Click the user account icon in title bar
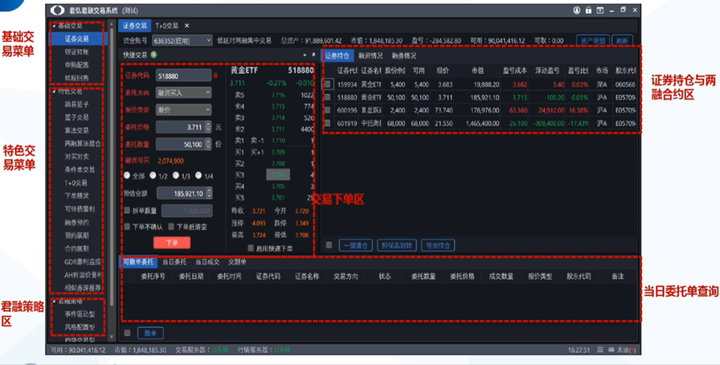Image resolution: width=720 pixels, height=365 pixels. click(577, 10)
